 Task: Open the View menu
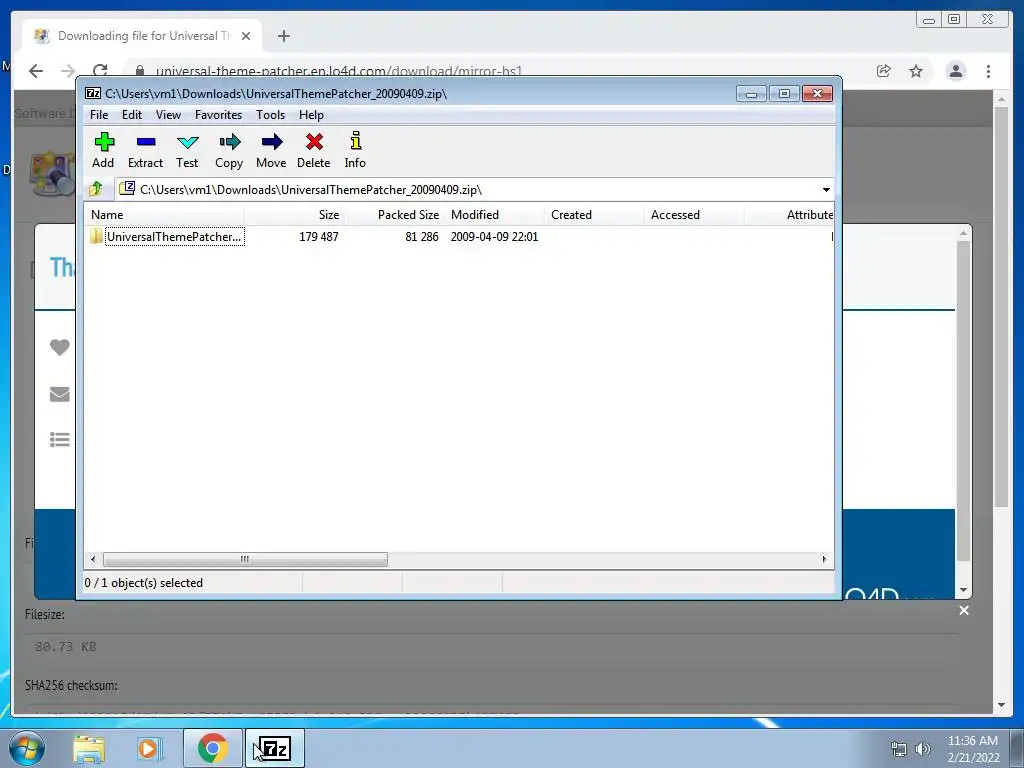coord(168,115)
